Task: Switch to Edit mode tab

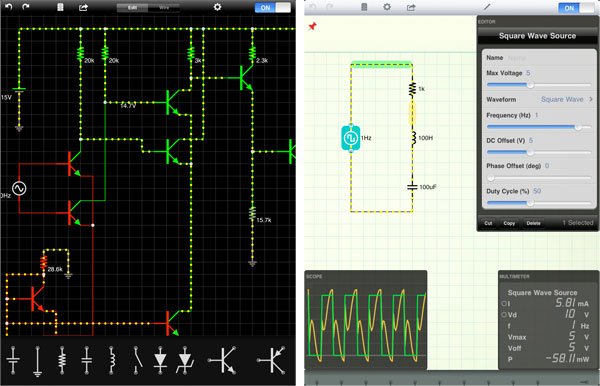Action: [132, 8]
